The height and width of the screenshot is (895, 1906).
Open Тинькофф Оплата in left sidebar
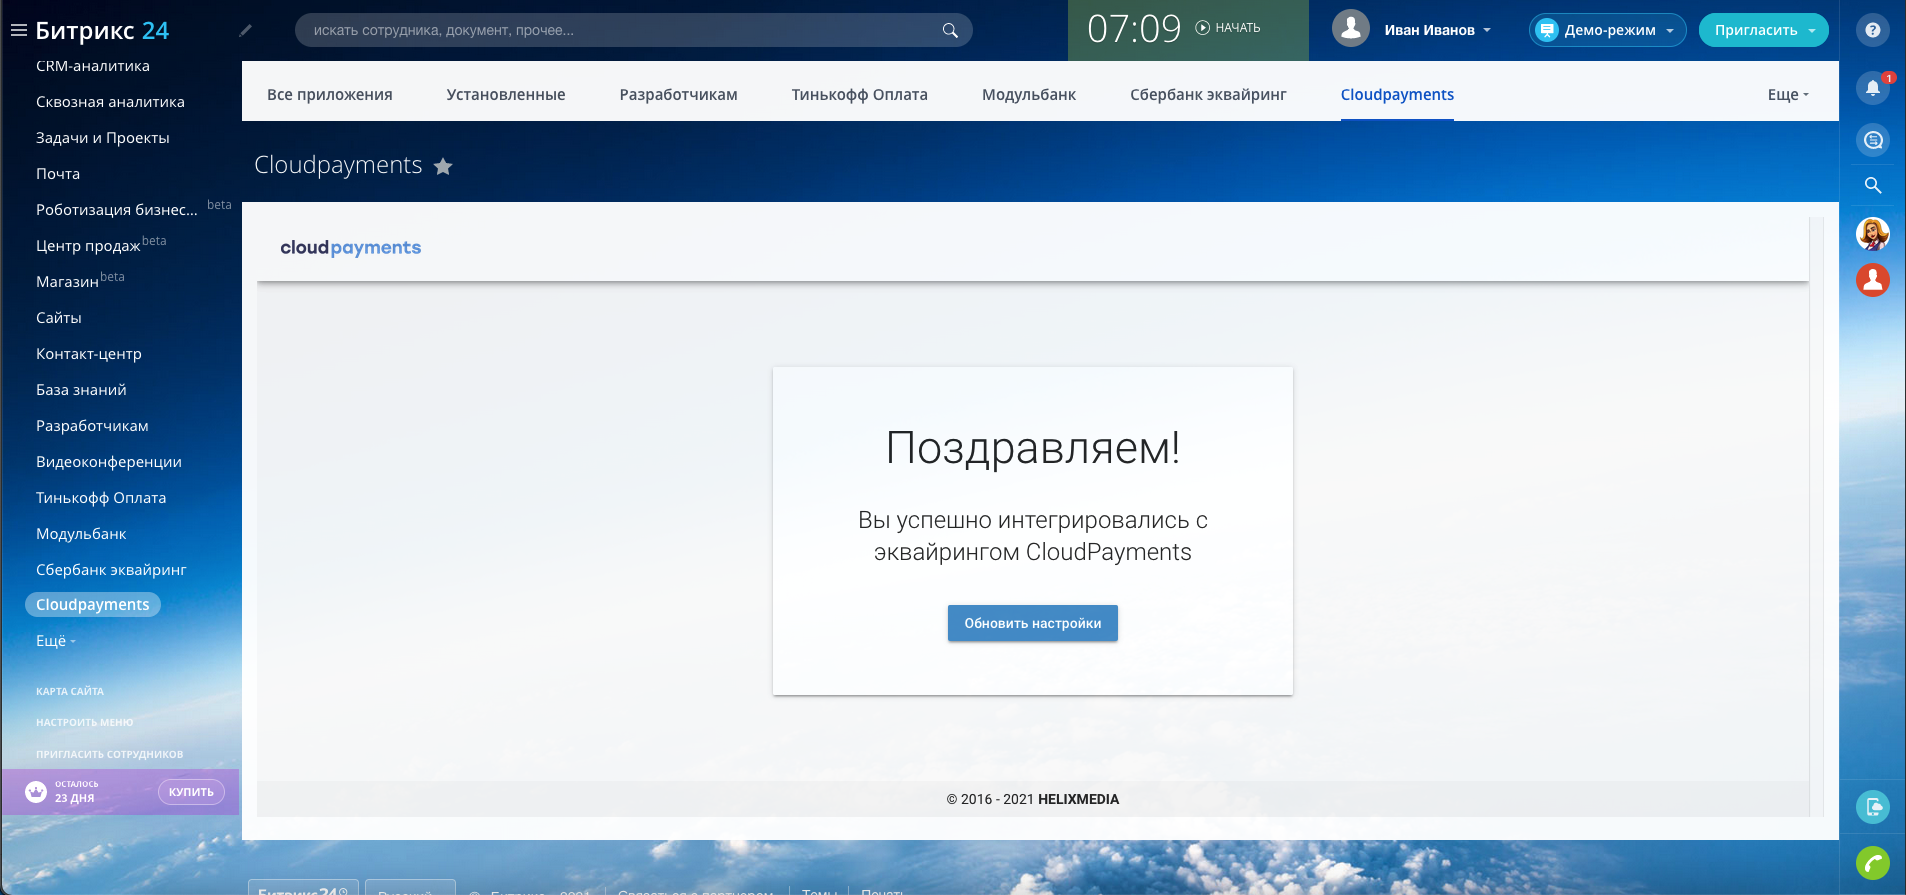point(101,498)
